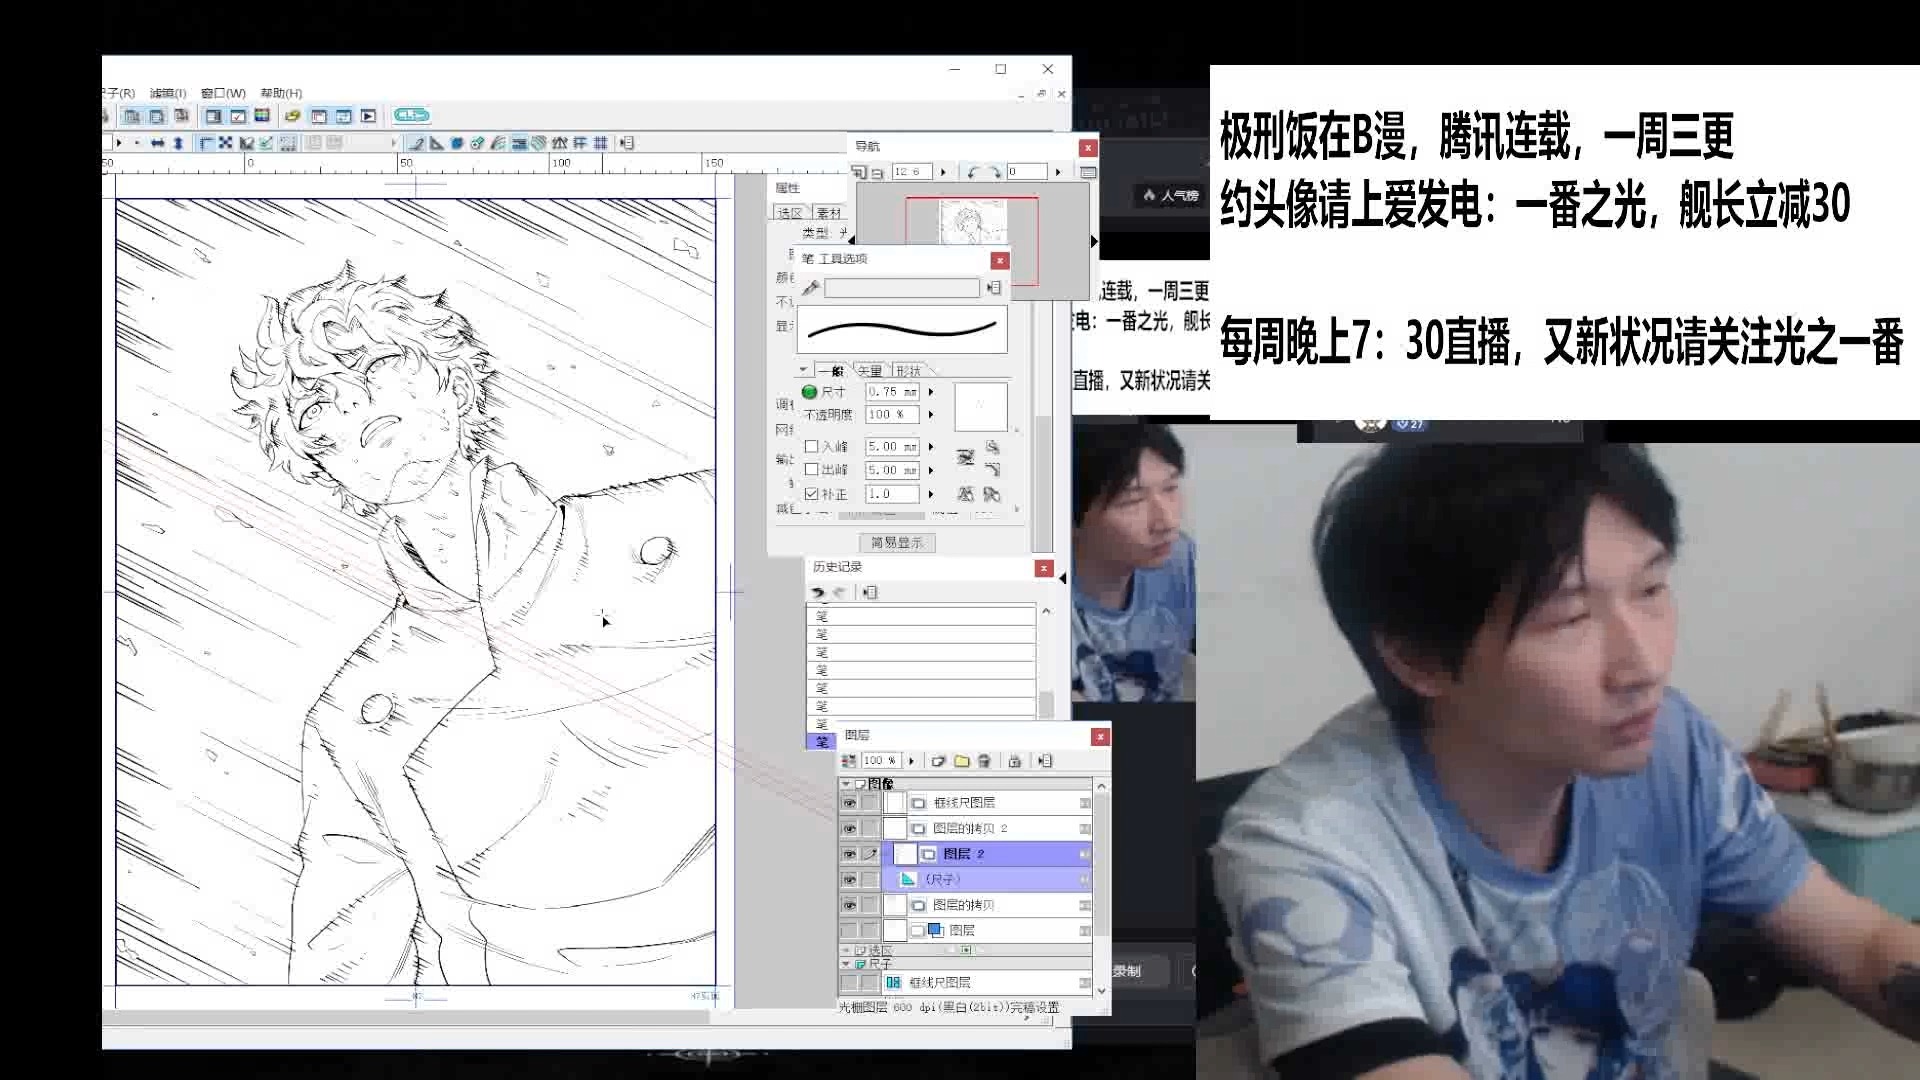Image resolution: width=1920 pixels, height=1080 pixels.
Task: Collapse the 尺子 layer group
Action: point(846,964)
